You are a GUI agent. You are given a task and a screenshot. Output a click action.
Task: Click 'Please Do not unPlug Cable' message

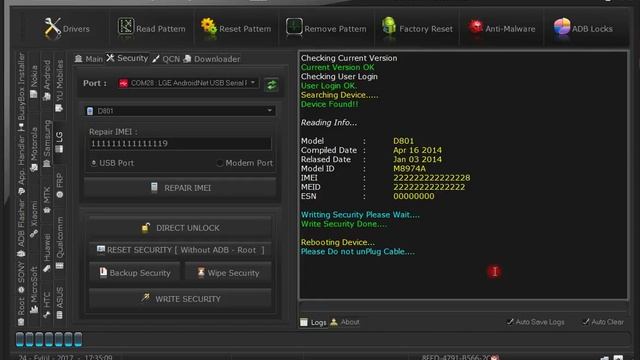click(358, 251)
